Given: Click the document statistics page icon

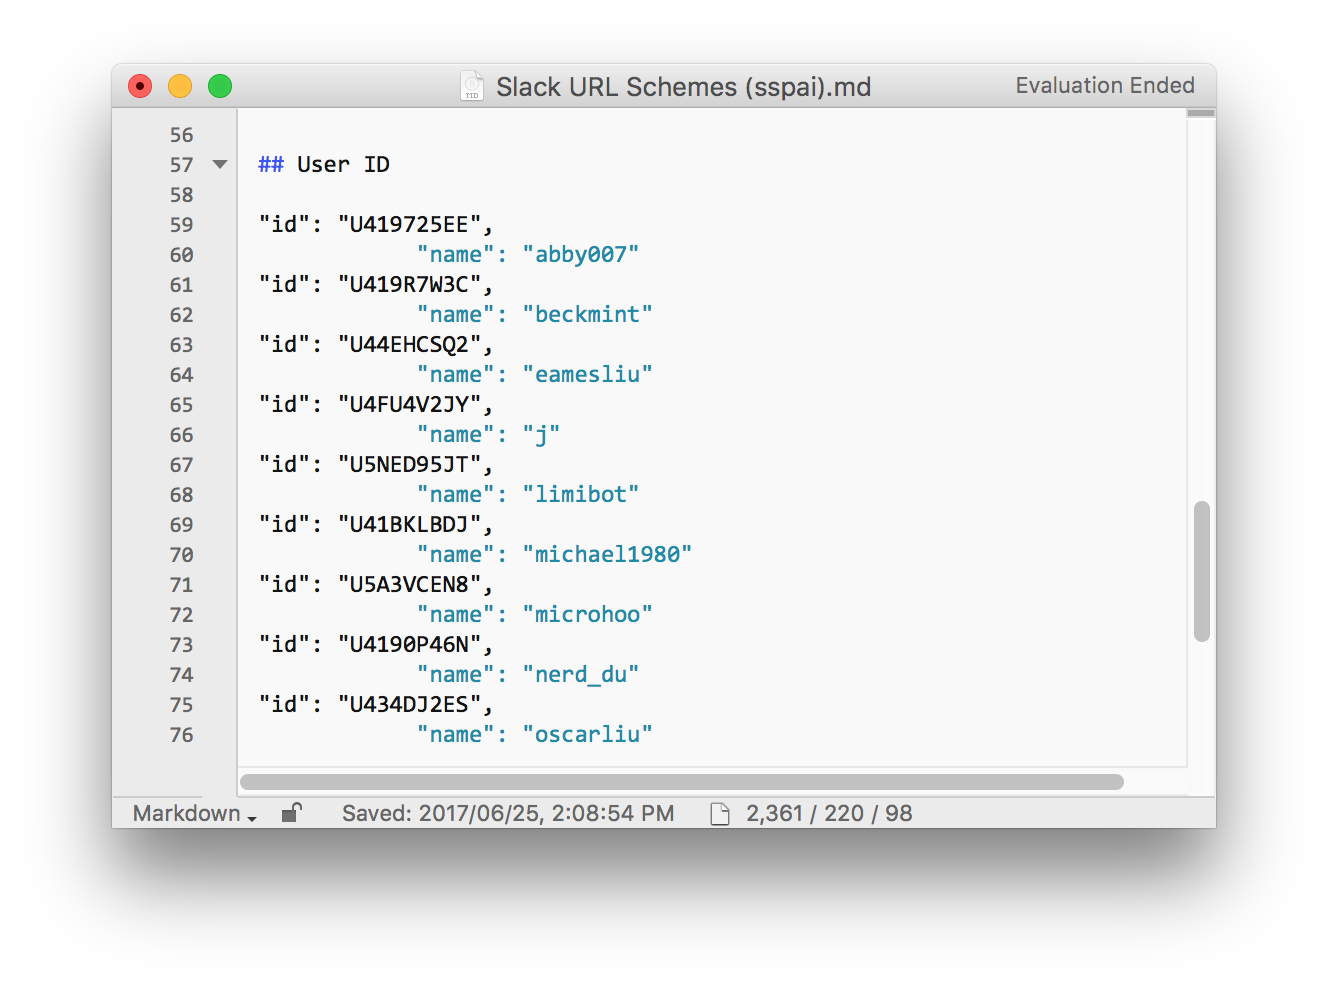Looking at the screenshot, I should [719, 814].
